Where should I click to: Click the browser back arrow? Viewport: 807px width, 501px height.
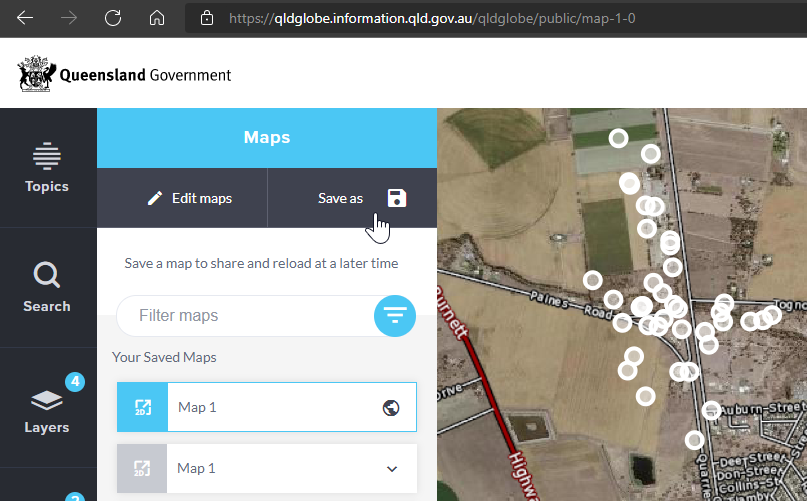click(25, 18)
